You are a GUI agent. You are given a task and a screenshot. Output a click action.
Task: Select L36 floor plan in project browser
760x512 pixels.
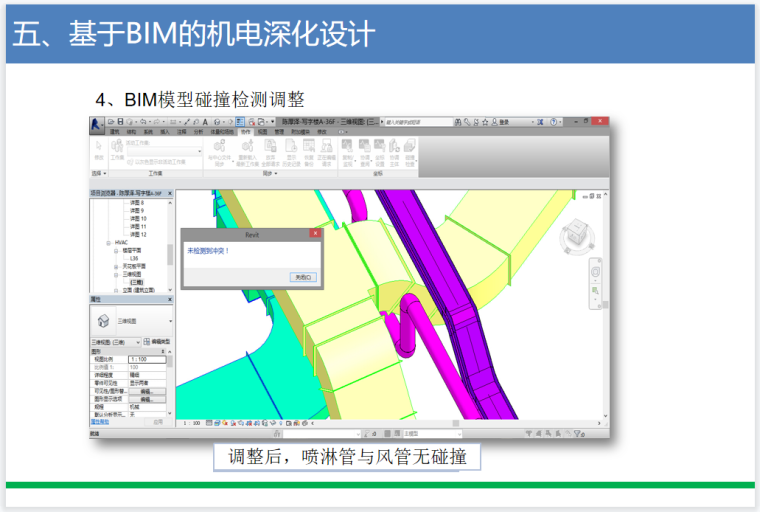click(132, 258)
